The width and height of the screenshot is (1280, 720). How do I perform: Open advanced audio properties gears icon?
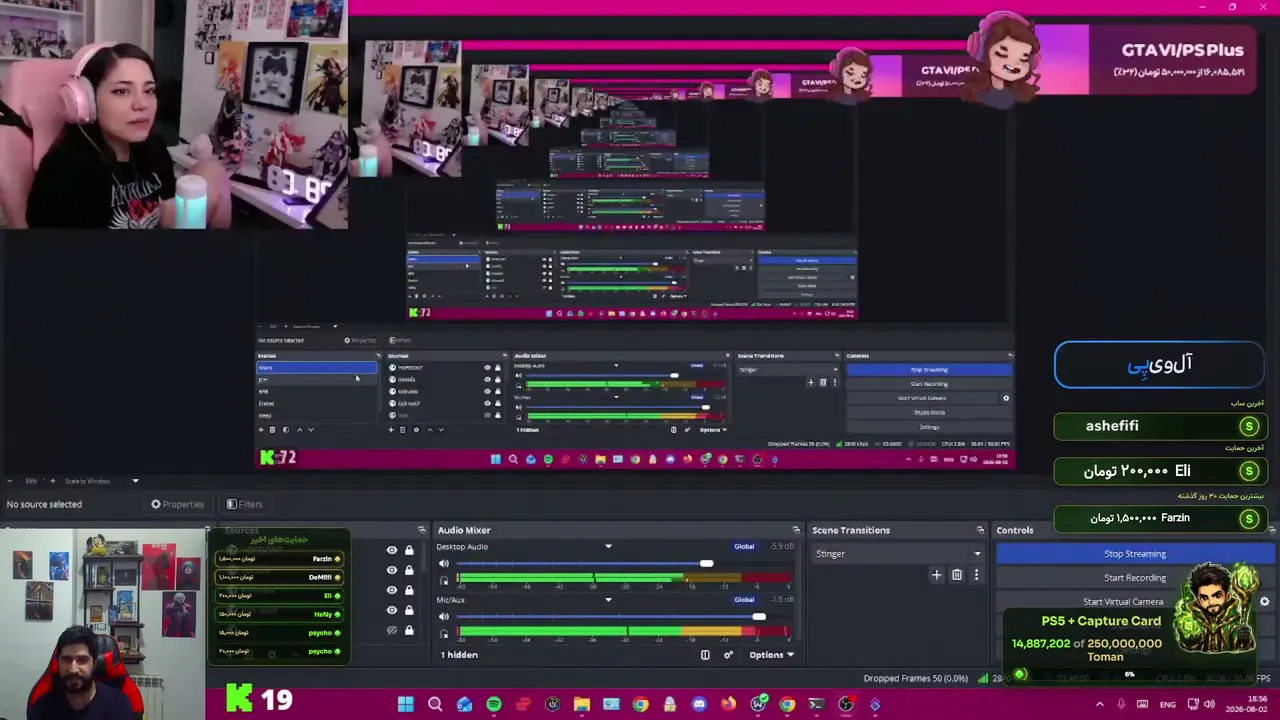[728, 655]
